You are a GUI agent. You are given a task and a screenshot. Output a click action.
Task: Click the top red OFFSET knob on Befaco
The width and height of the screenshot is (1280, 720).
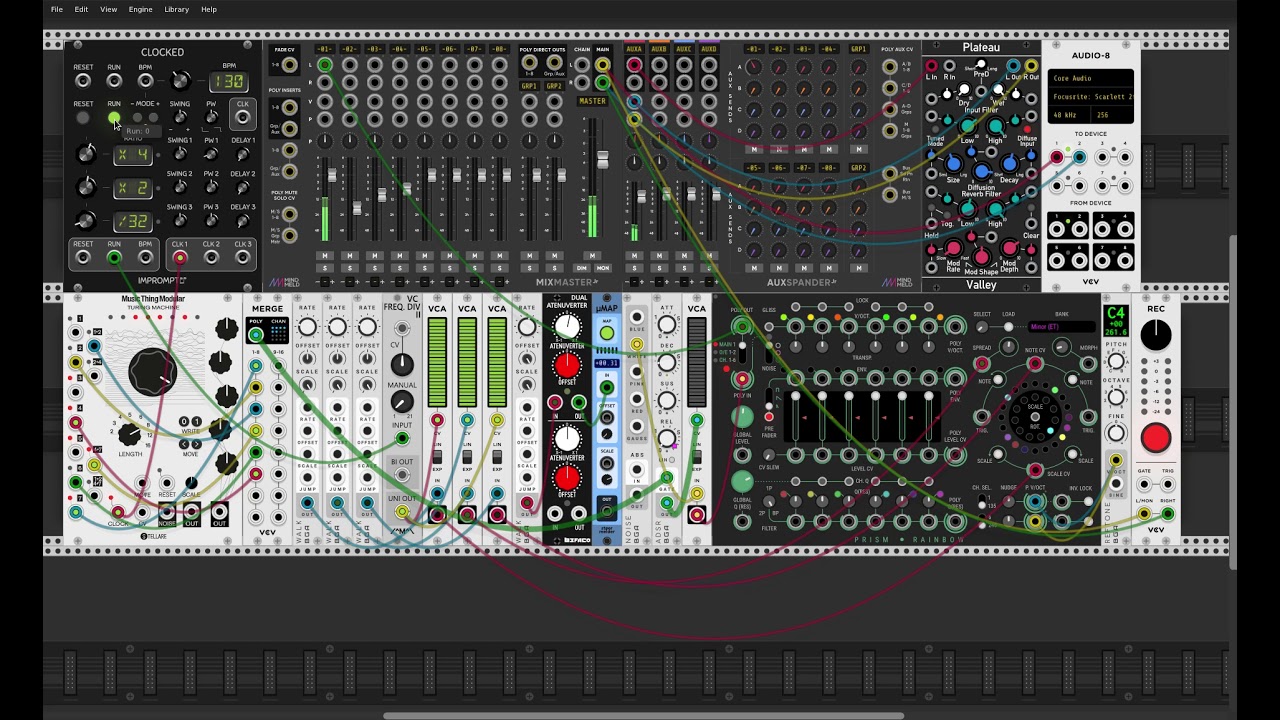coord(567,365)
